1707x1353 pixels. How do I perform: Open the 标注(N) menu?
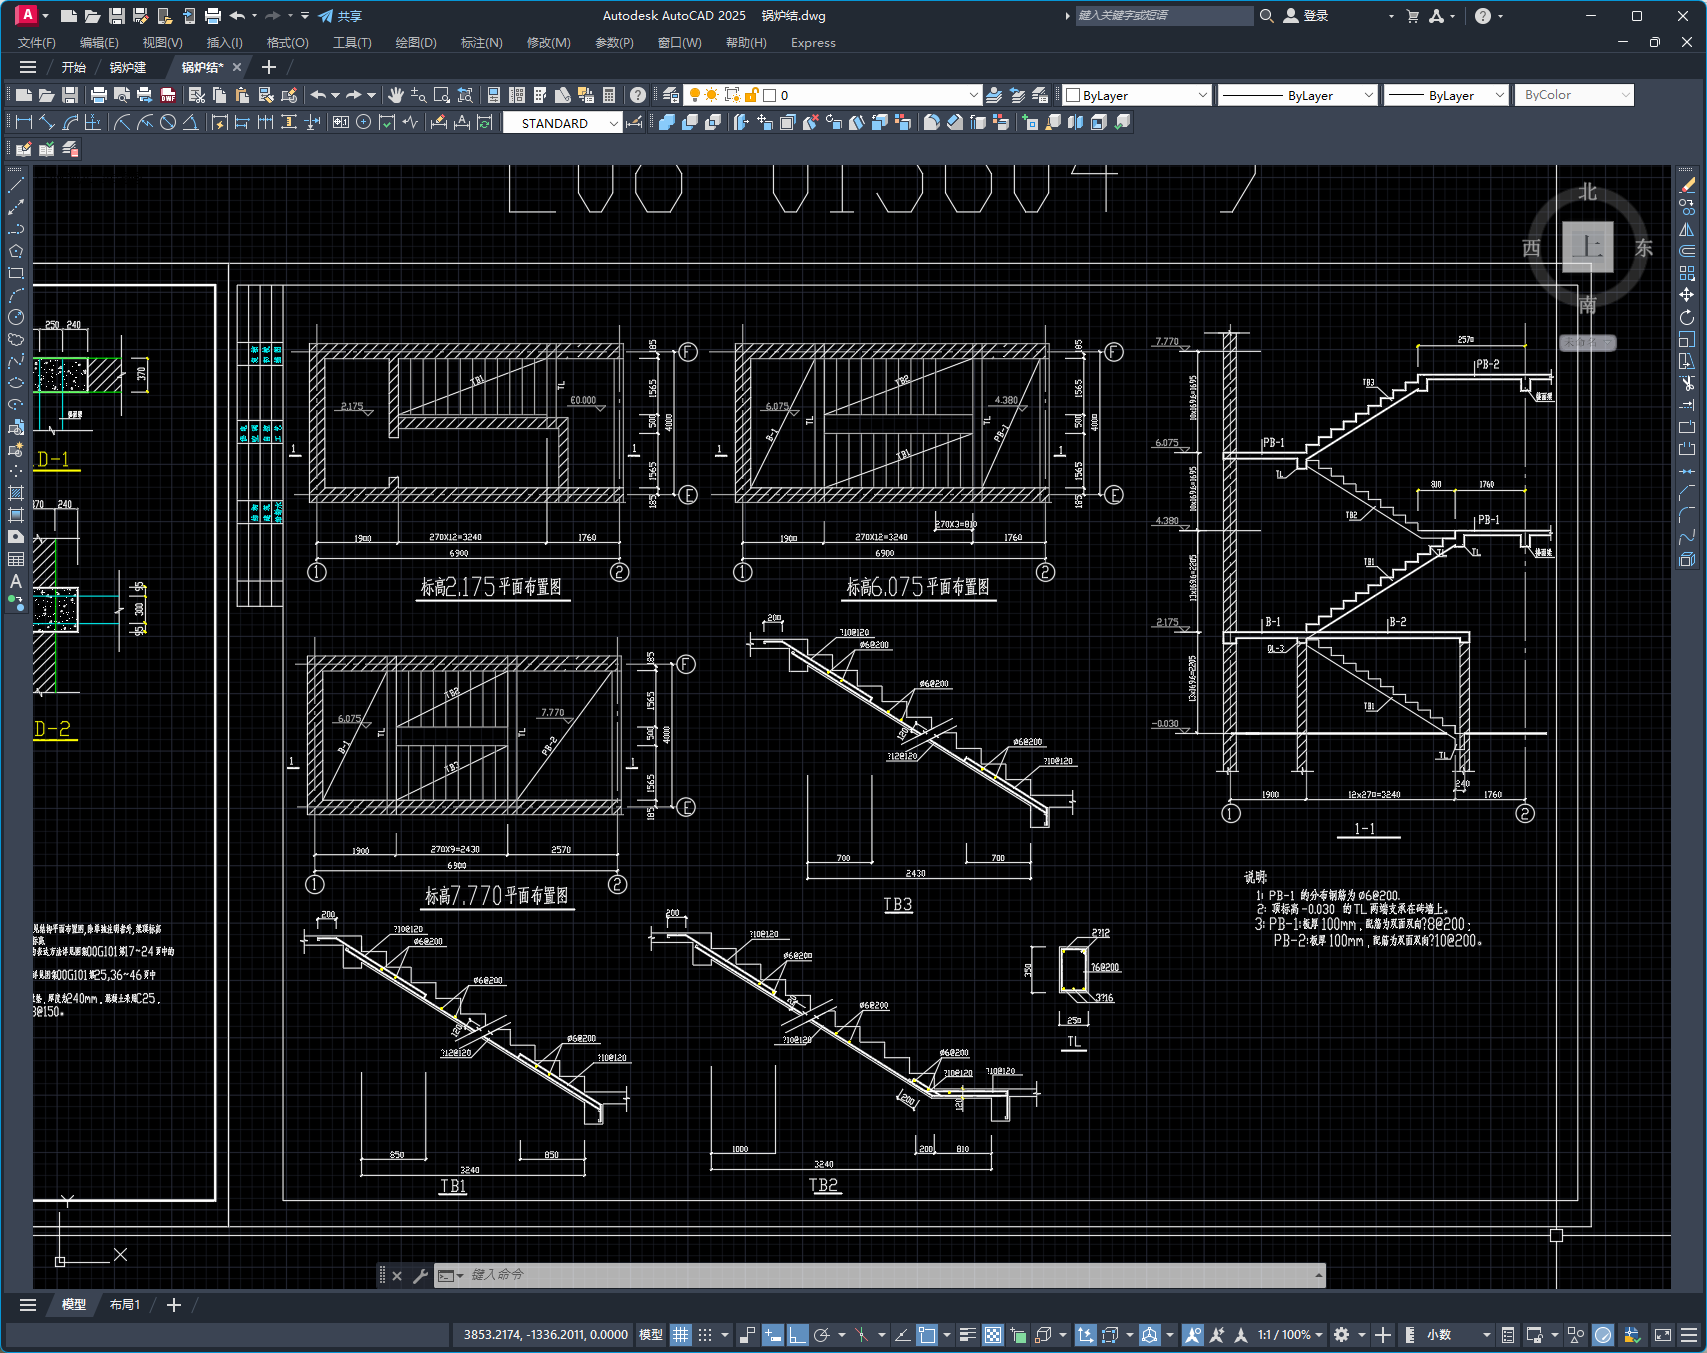click(481, 43)
